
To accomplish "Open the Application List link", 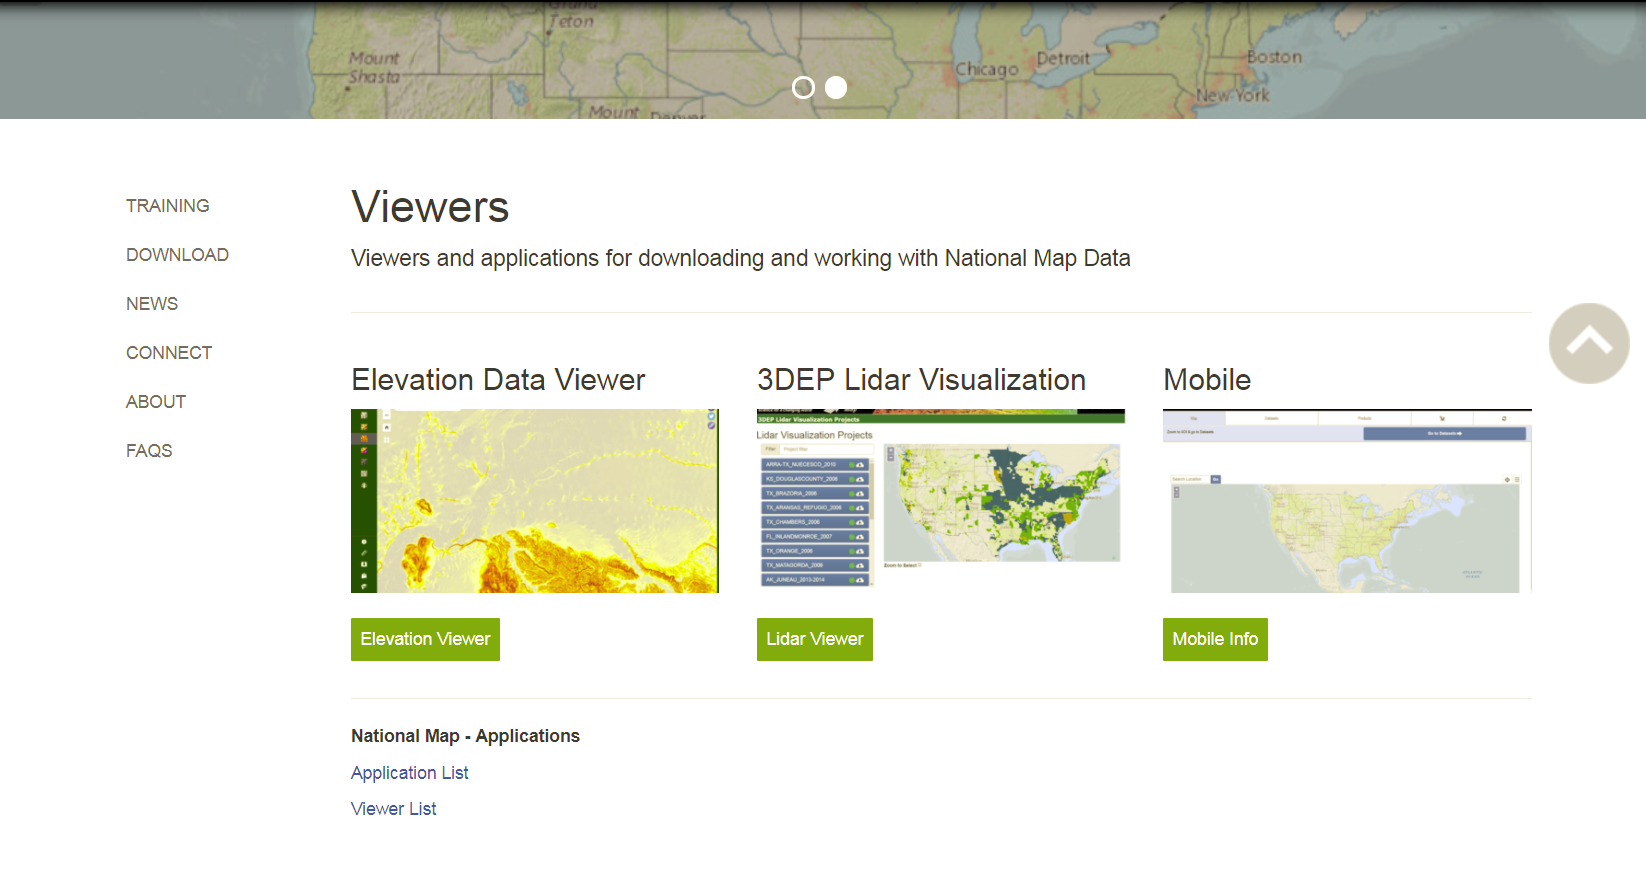I will 409,773.
